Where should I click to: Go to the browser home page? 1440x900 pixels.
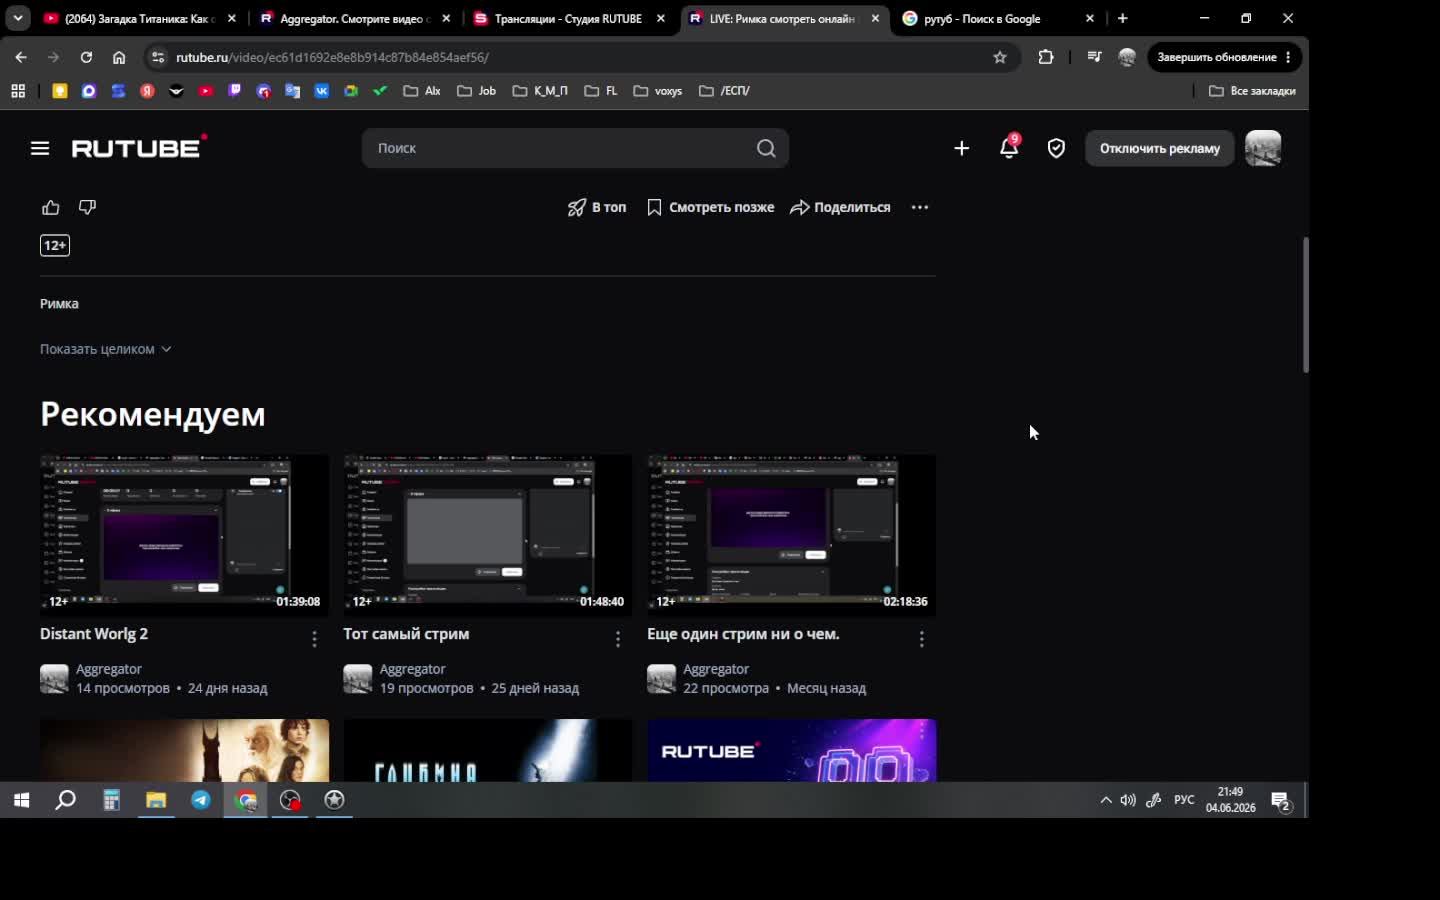coord(119,57)
